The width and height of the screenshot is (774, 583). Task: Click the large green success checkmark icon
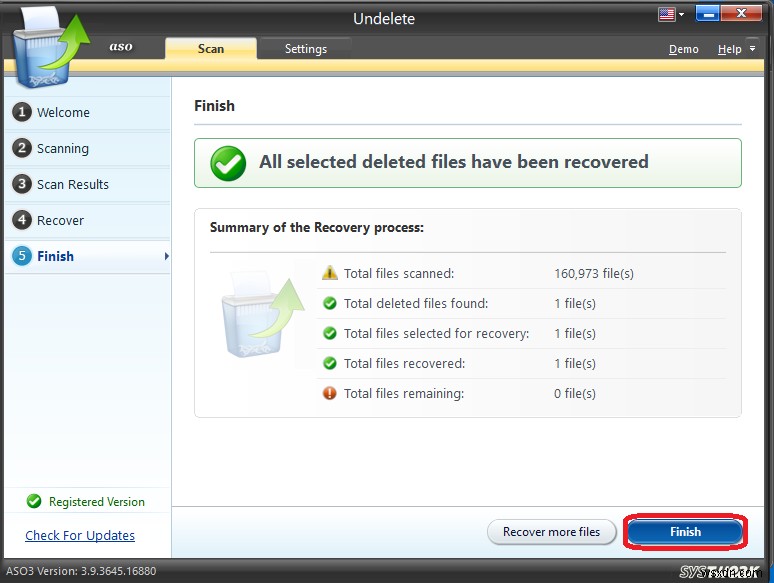point(228,163)
